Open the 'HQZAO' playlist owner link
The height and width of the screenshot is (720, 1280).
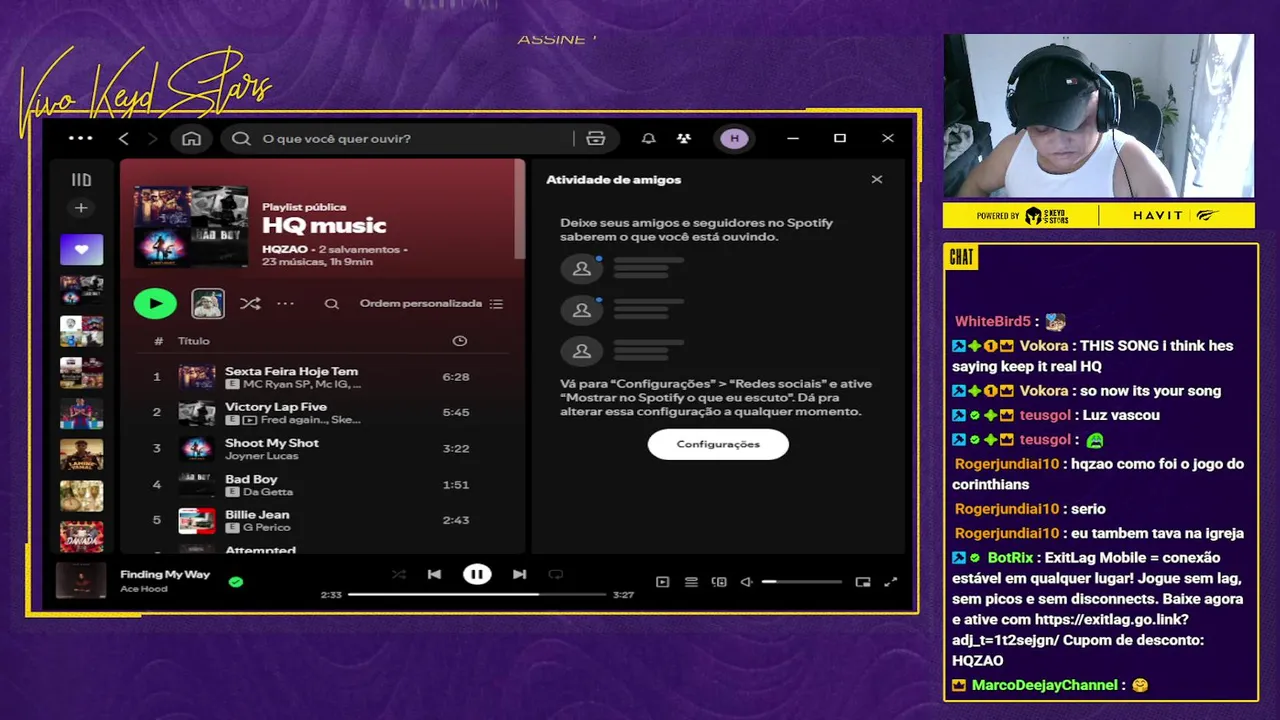pyautogui.click(x=285, y=249)
